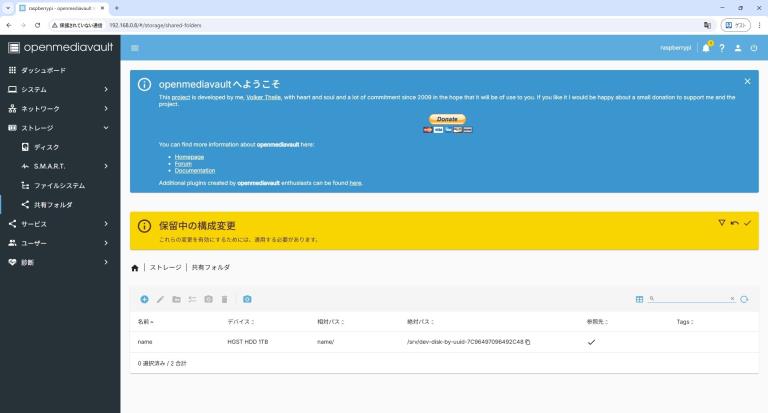The width and height of the screenshot is (768, 413).
Task: Open the Forum link
Action: 183,164
